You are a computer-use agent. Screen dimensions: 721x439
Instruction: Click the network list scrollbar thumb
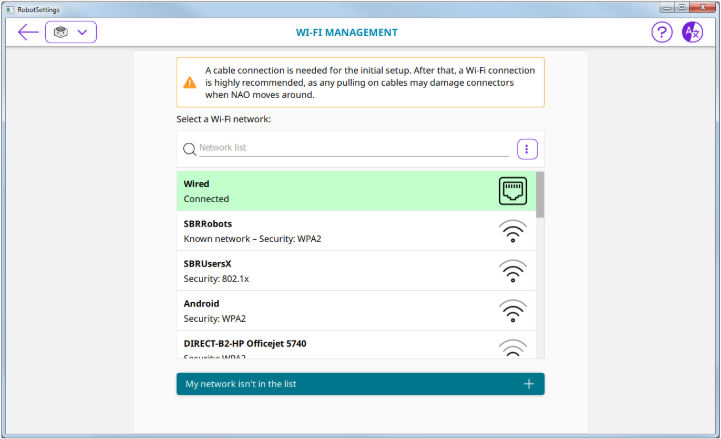[540, 194]
